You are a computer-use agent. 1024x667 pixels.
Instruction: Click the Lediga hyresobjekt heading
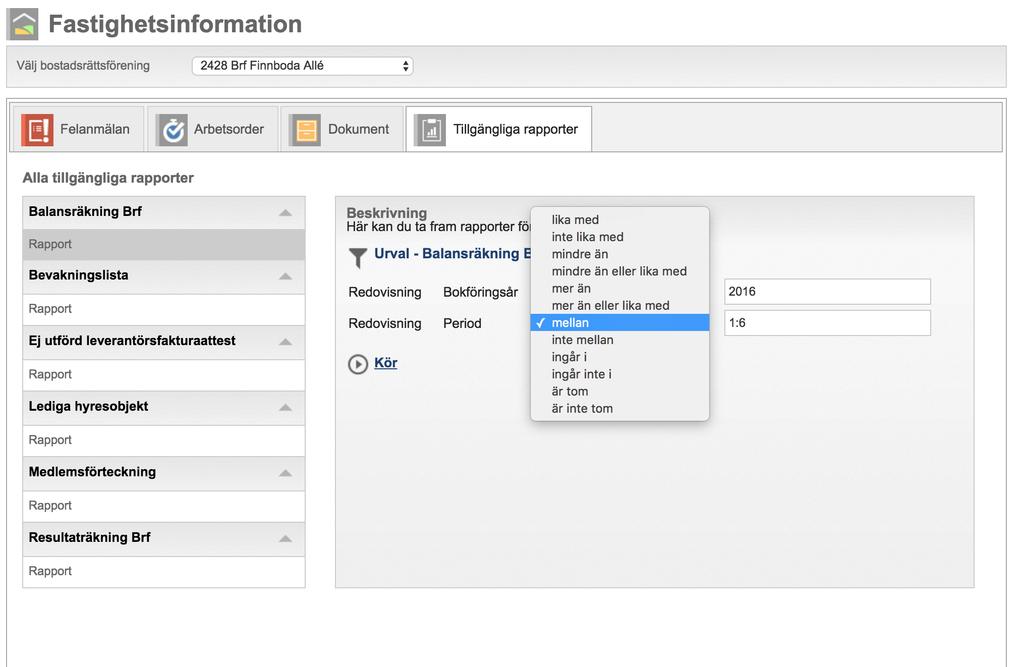coord(88,406)
